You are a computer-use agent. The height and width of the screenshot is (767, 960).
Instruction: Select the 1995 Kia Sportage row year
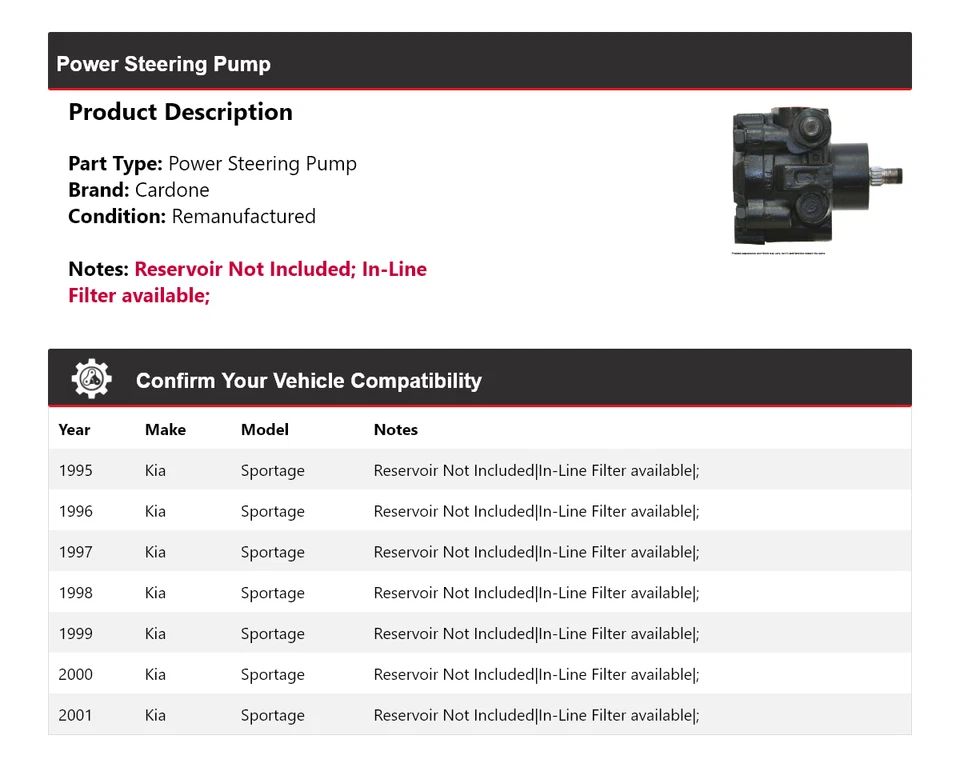tap(75, 471)
